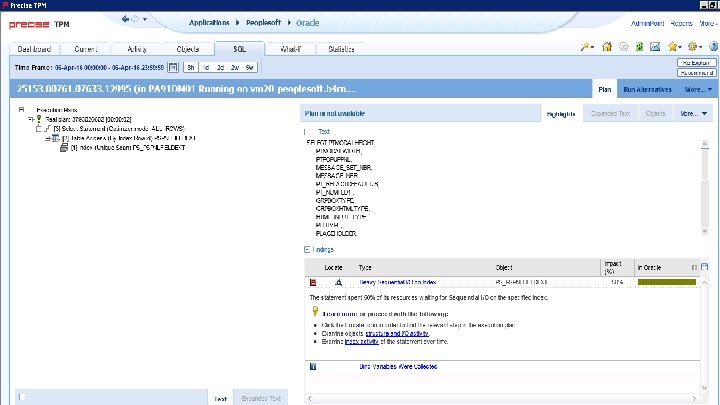Viewport: 720px width, 405px height.
Task: Click the column chooser icon in In Oracle header
Action: click(694, 268)
